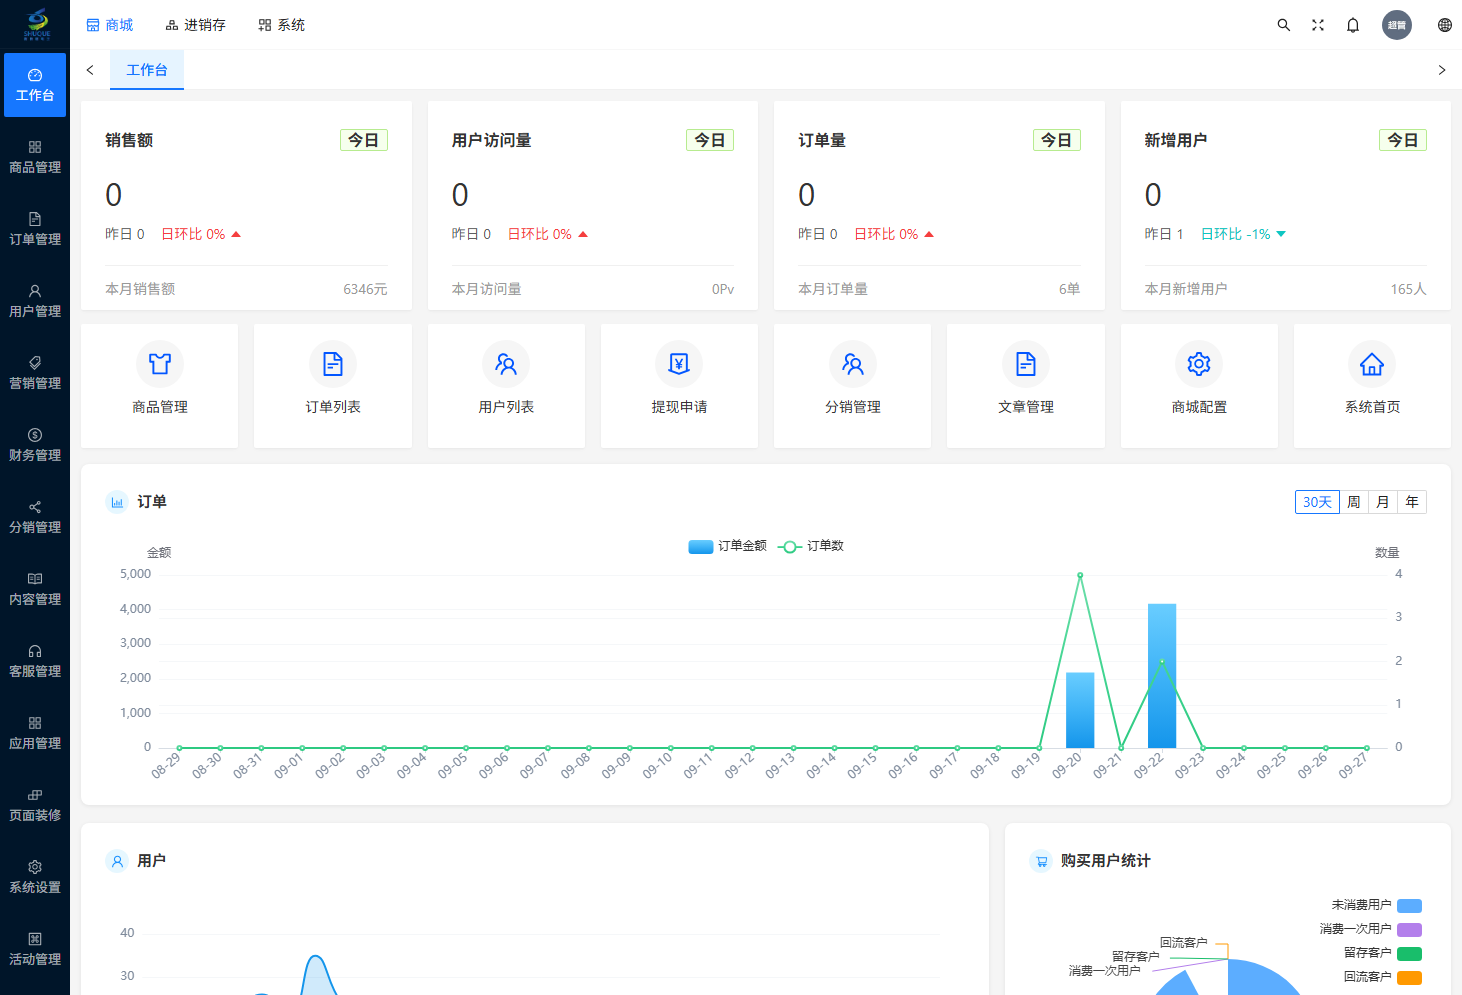Open 文章管理 shortcut icon
Viewport: 1462px width, 995px height.
[x=1026, y=364]
